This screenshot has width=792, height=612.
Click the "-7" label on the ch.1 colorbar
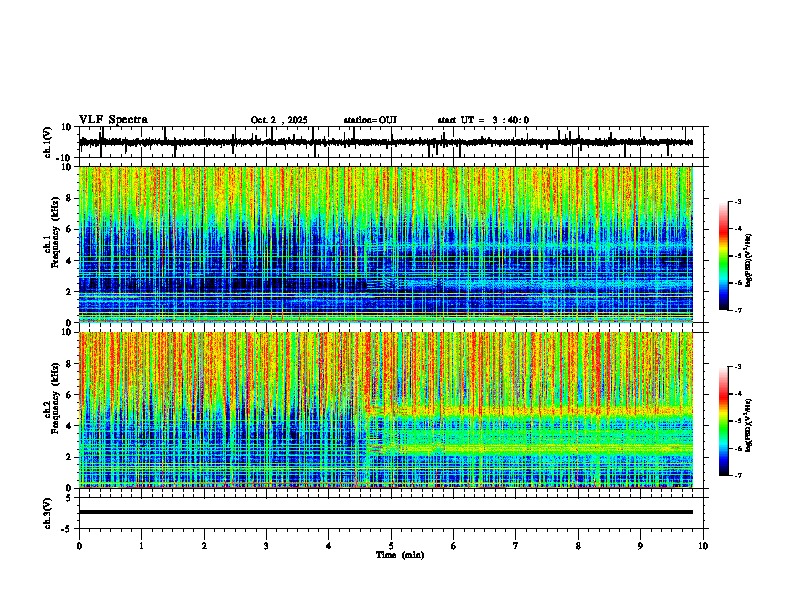click(737, 310)
